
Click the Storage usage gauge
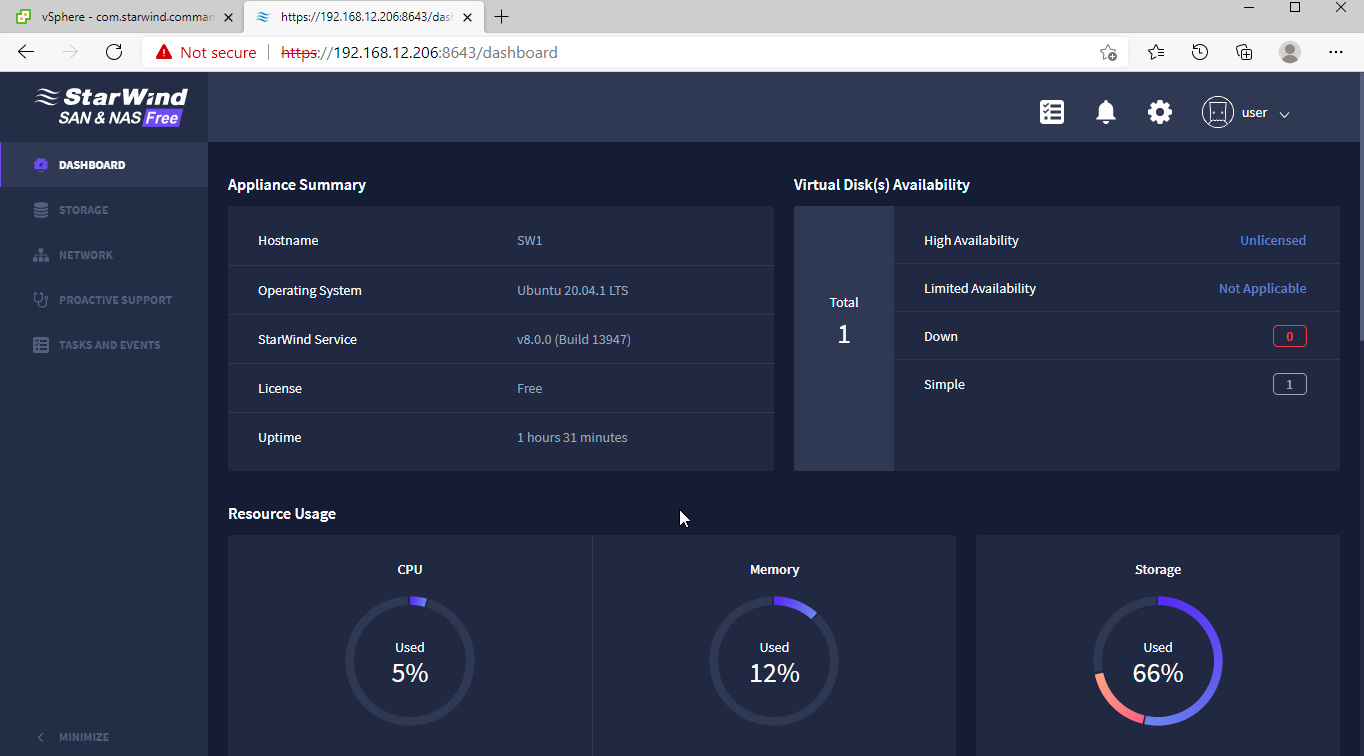1158,661
